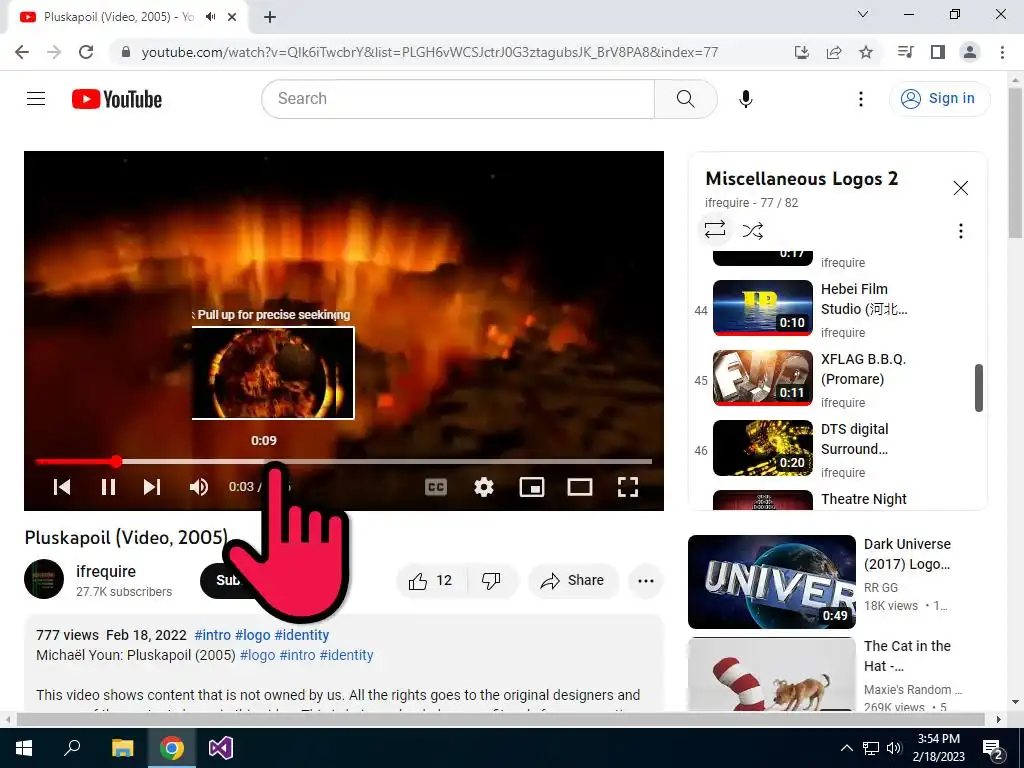Pause the playing video
Viewport: 1024px width, 768px height.
tap(108, 487)
